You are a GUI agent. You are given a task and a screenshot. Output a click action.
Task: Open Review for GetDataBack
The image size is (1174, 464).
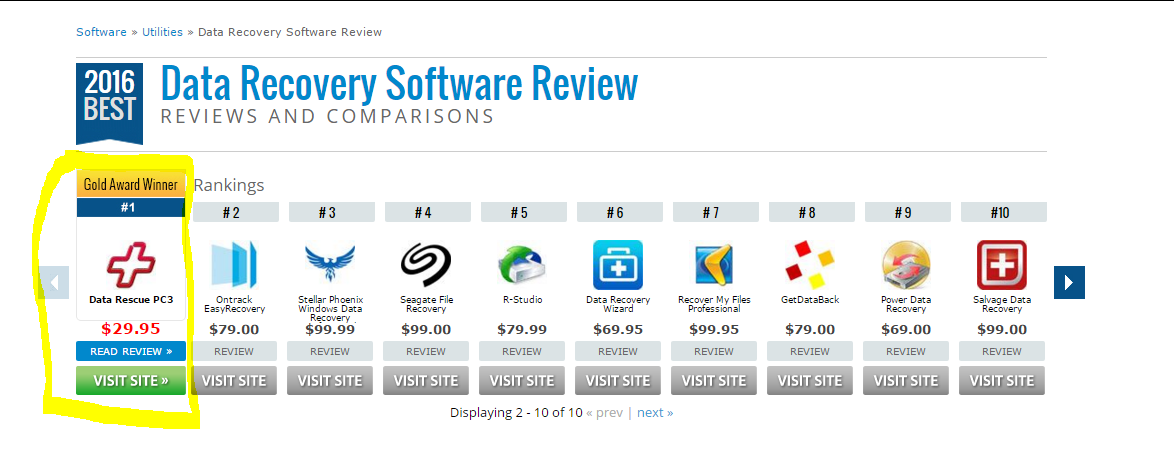coord(809,351)
